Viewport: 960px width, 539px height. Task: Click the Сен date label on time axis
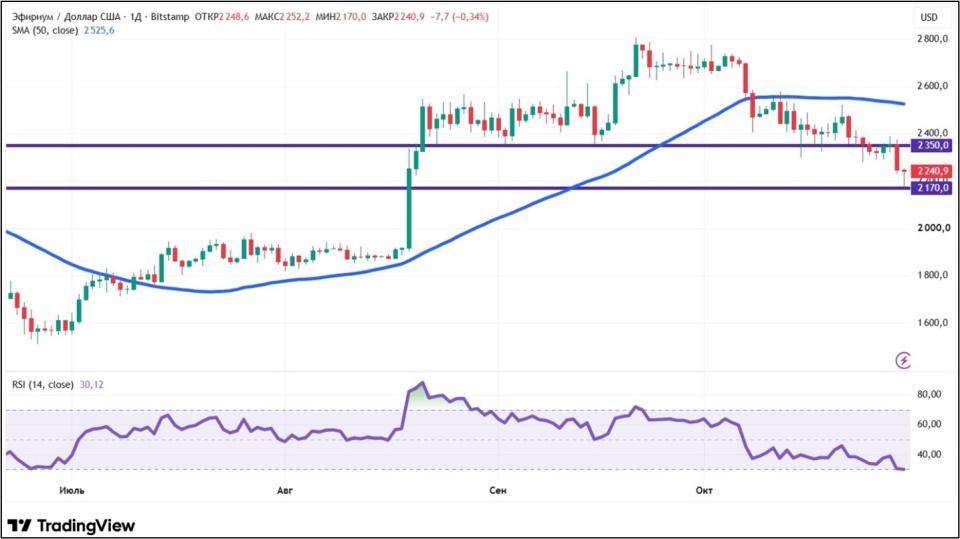(498, 491)
